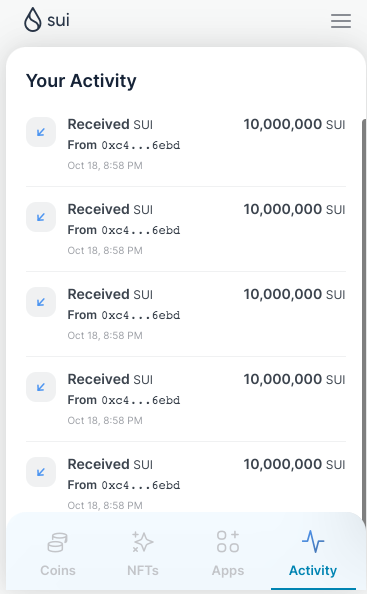Switch to the Apps tab label
The width and height of the screenshot is (367, 594).
point(228,571)
